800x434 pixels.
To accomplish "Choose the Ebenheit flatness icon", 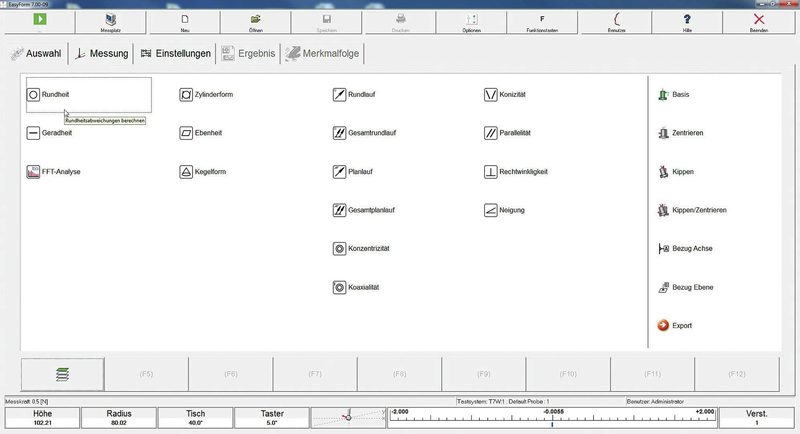I will [x=186, y=133].
